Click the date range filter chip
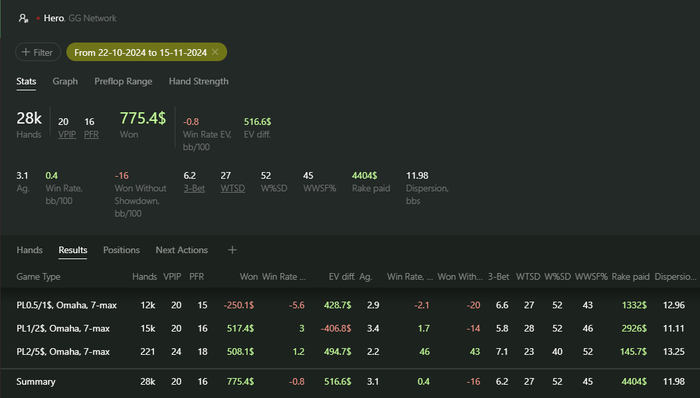 click(146, 52)
